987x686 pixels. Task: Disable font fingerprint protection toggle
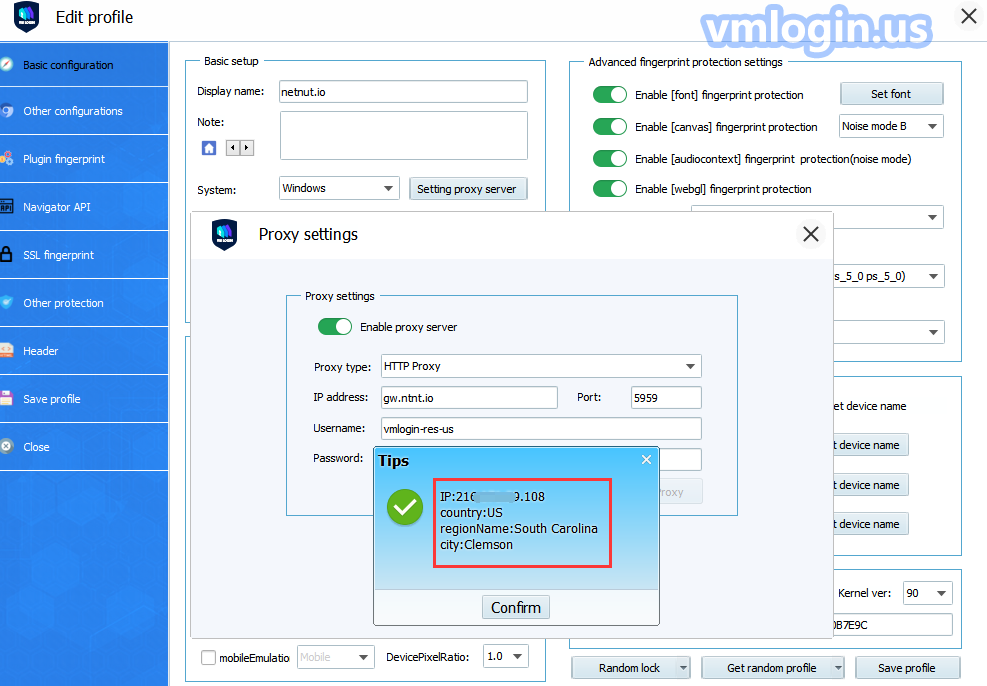click(609, 95)
